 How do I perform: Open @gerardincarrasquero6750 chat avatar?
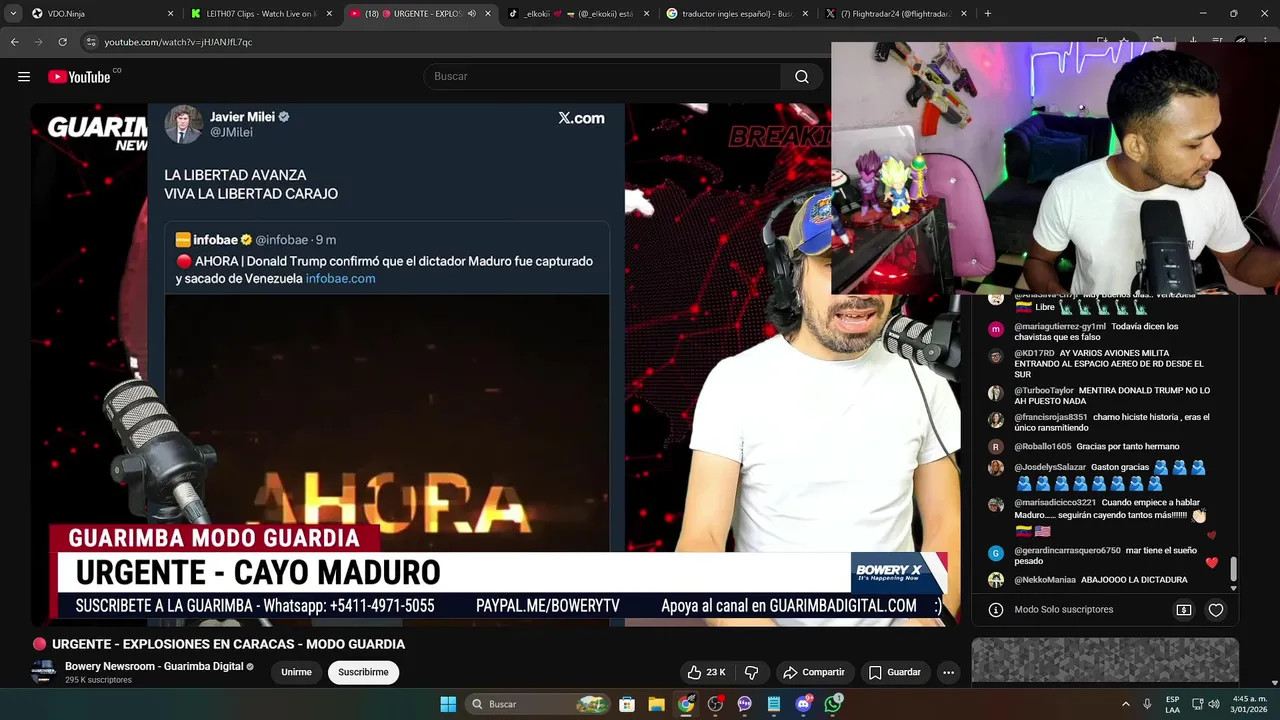[995, 553]
